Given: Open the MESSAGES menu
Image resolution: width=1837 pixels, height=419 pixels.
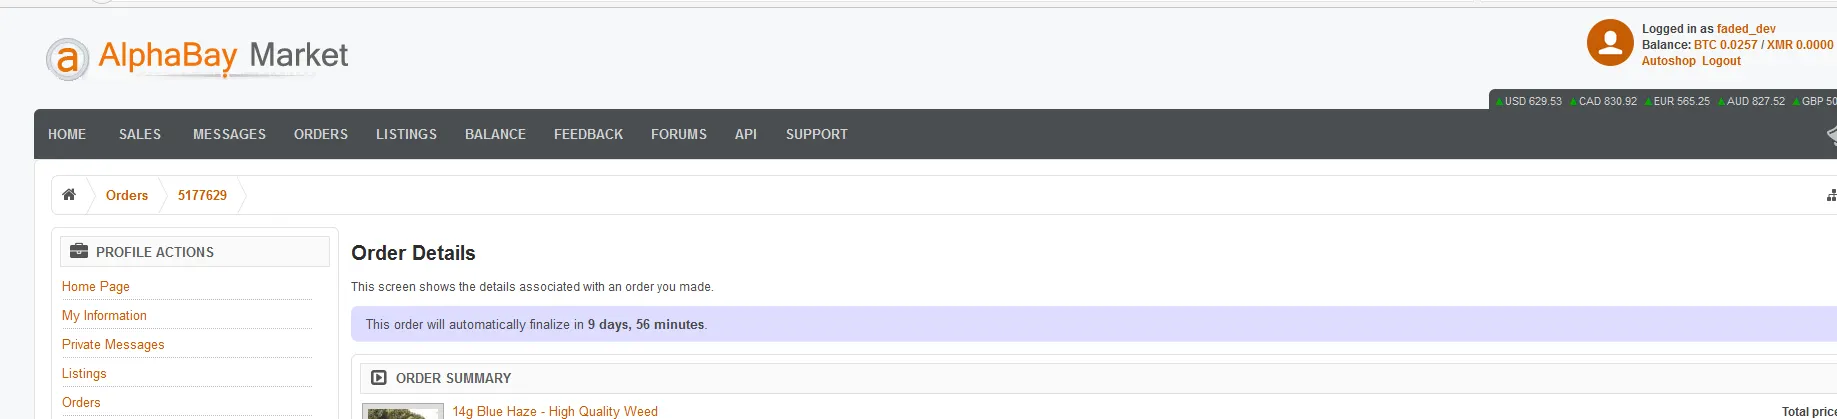Looking at the screenshot, I should tap(229, 134).
